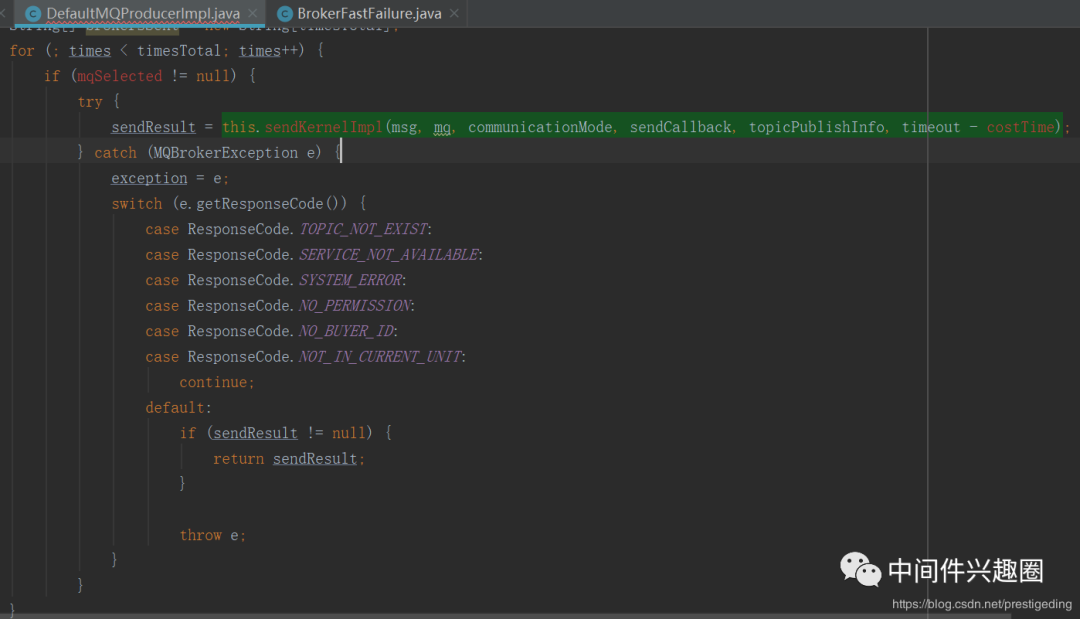Click the continue keyword
1080x619 pixels.
(x=215, y=382)
